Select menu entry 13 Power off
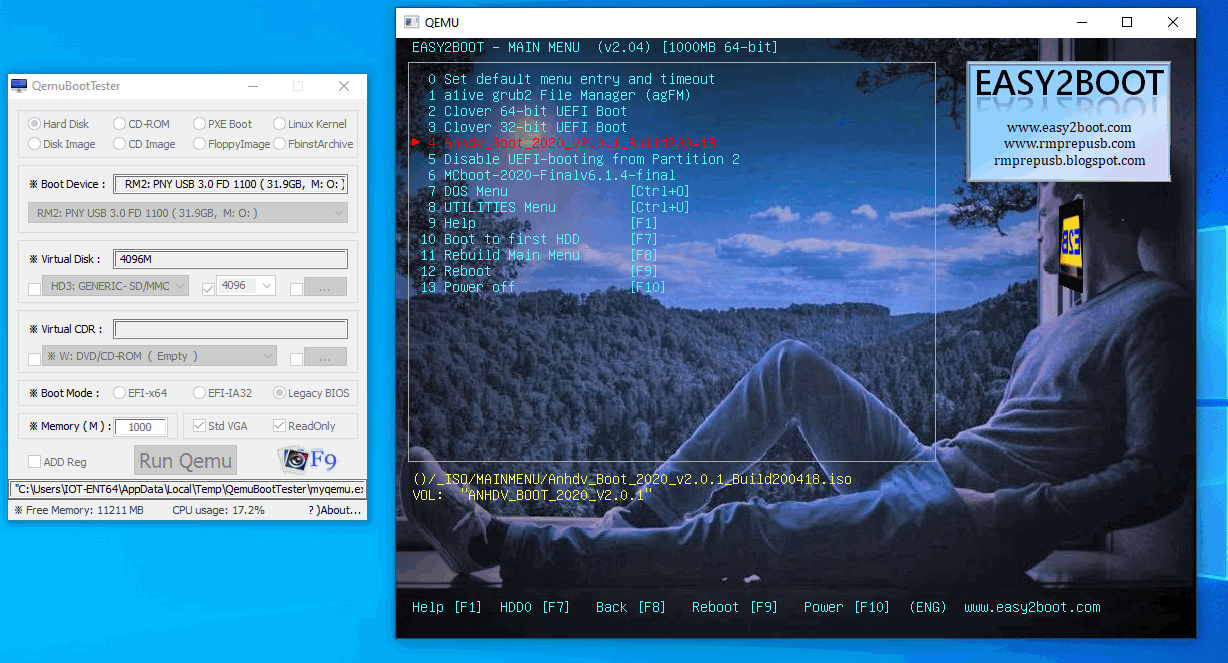Image resolution: width=1228 pixels, height=663 pixels. (543, 287)
